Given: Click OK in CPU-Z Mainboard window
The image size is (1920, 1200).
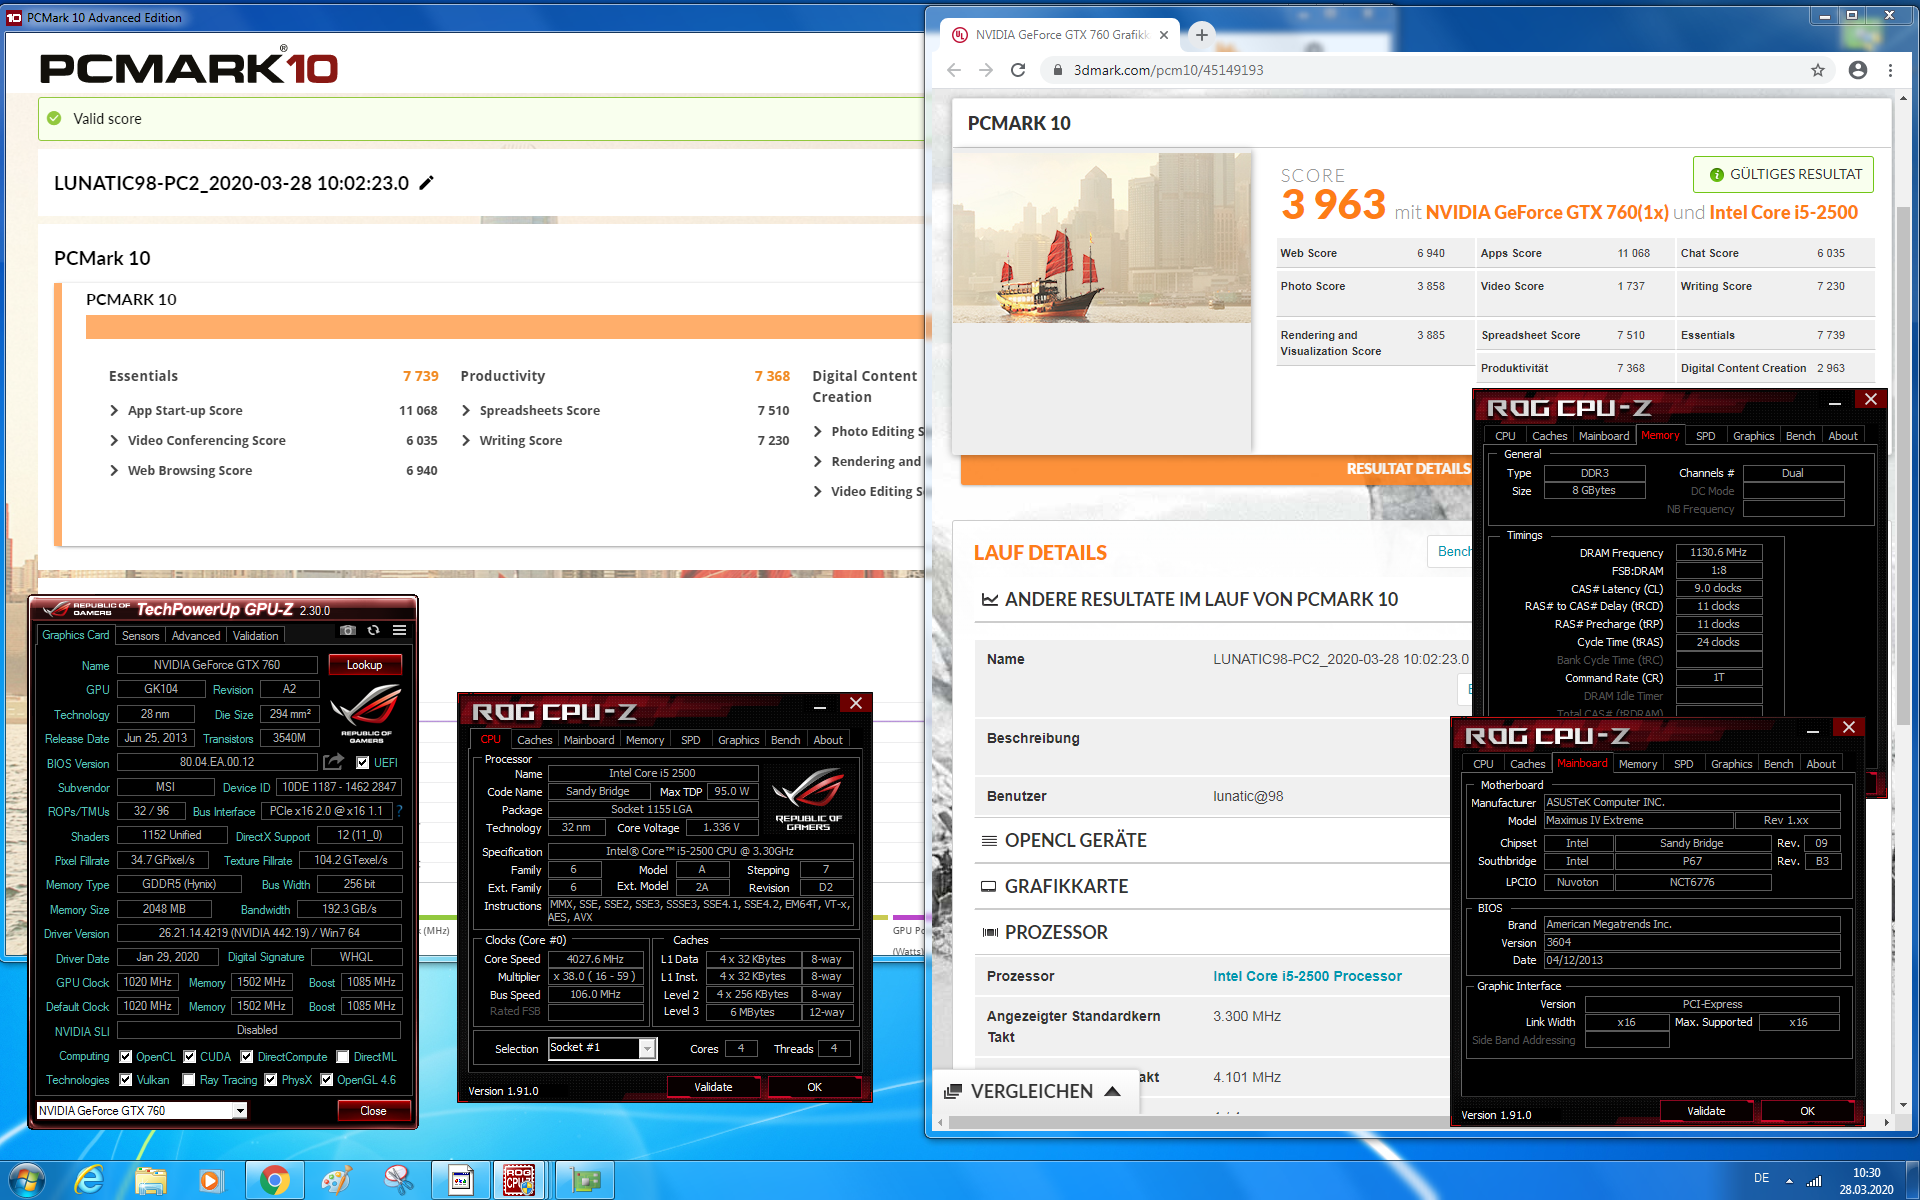Looking at the screenshot, I should point(1807,1111).
